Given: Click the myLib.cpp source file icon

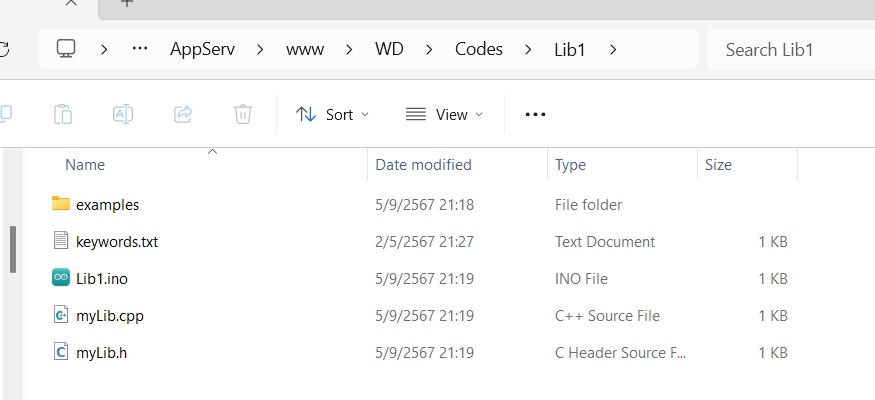Looking at the screenshot, I should (60, 315).
